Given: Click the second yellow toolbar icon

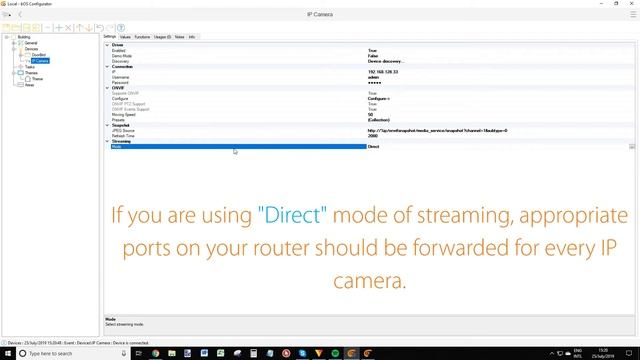Looking at the screenshot, I should coord(16,28).
